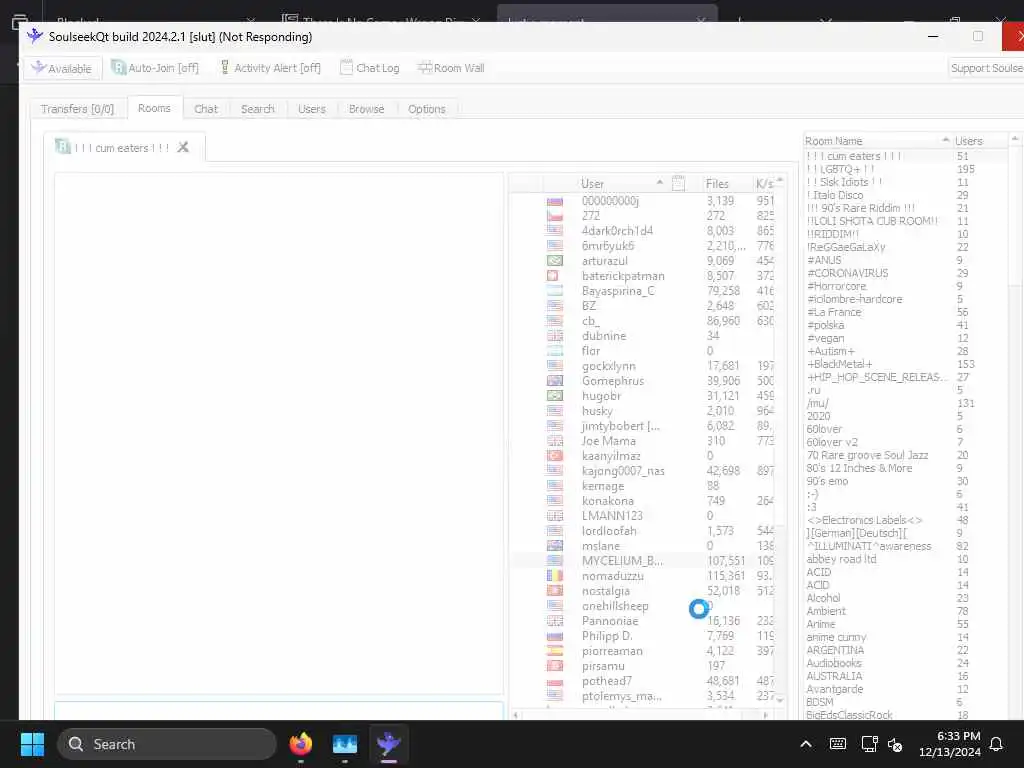Switch to the Search tab
The height and width of the screenshot is (768, 1024).
[258, 109]
